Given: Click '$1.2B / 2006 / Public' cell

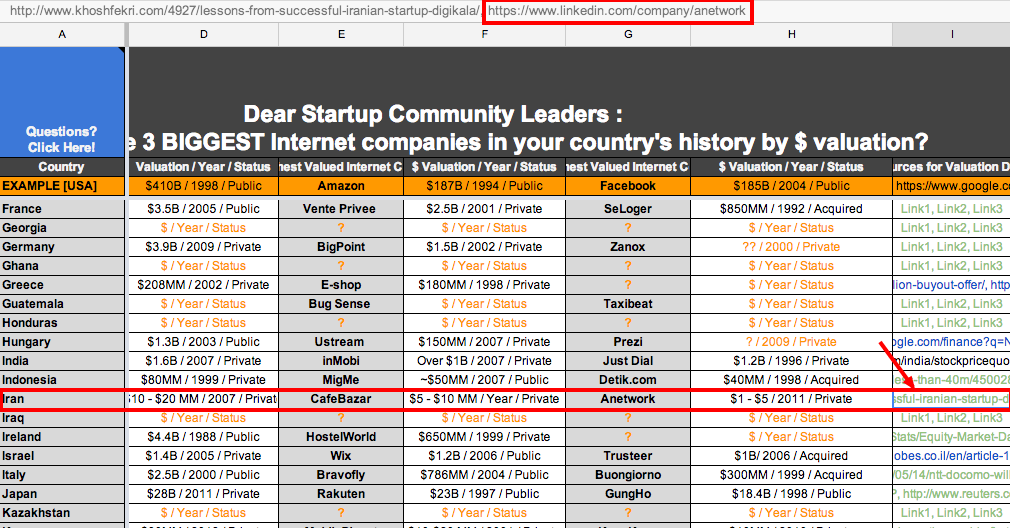Looking at the screenshot, I should point(484,456).
